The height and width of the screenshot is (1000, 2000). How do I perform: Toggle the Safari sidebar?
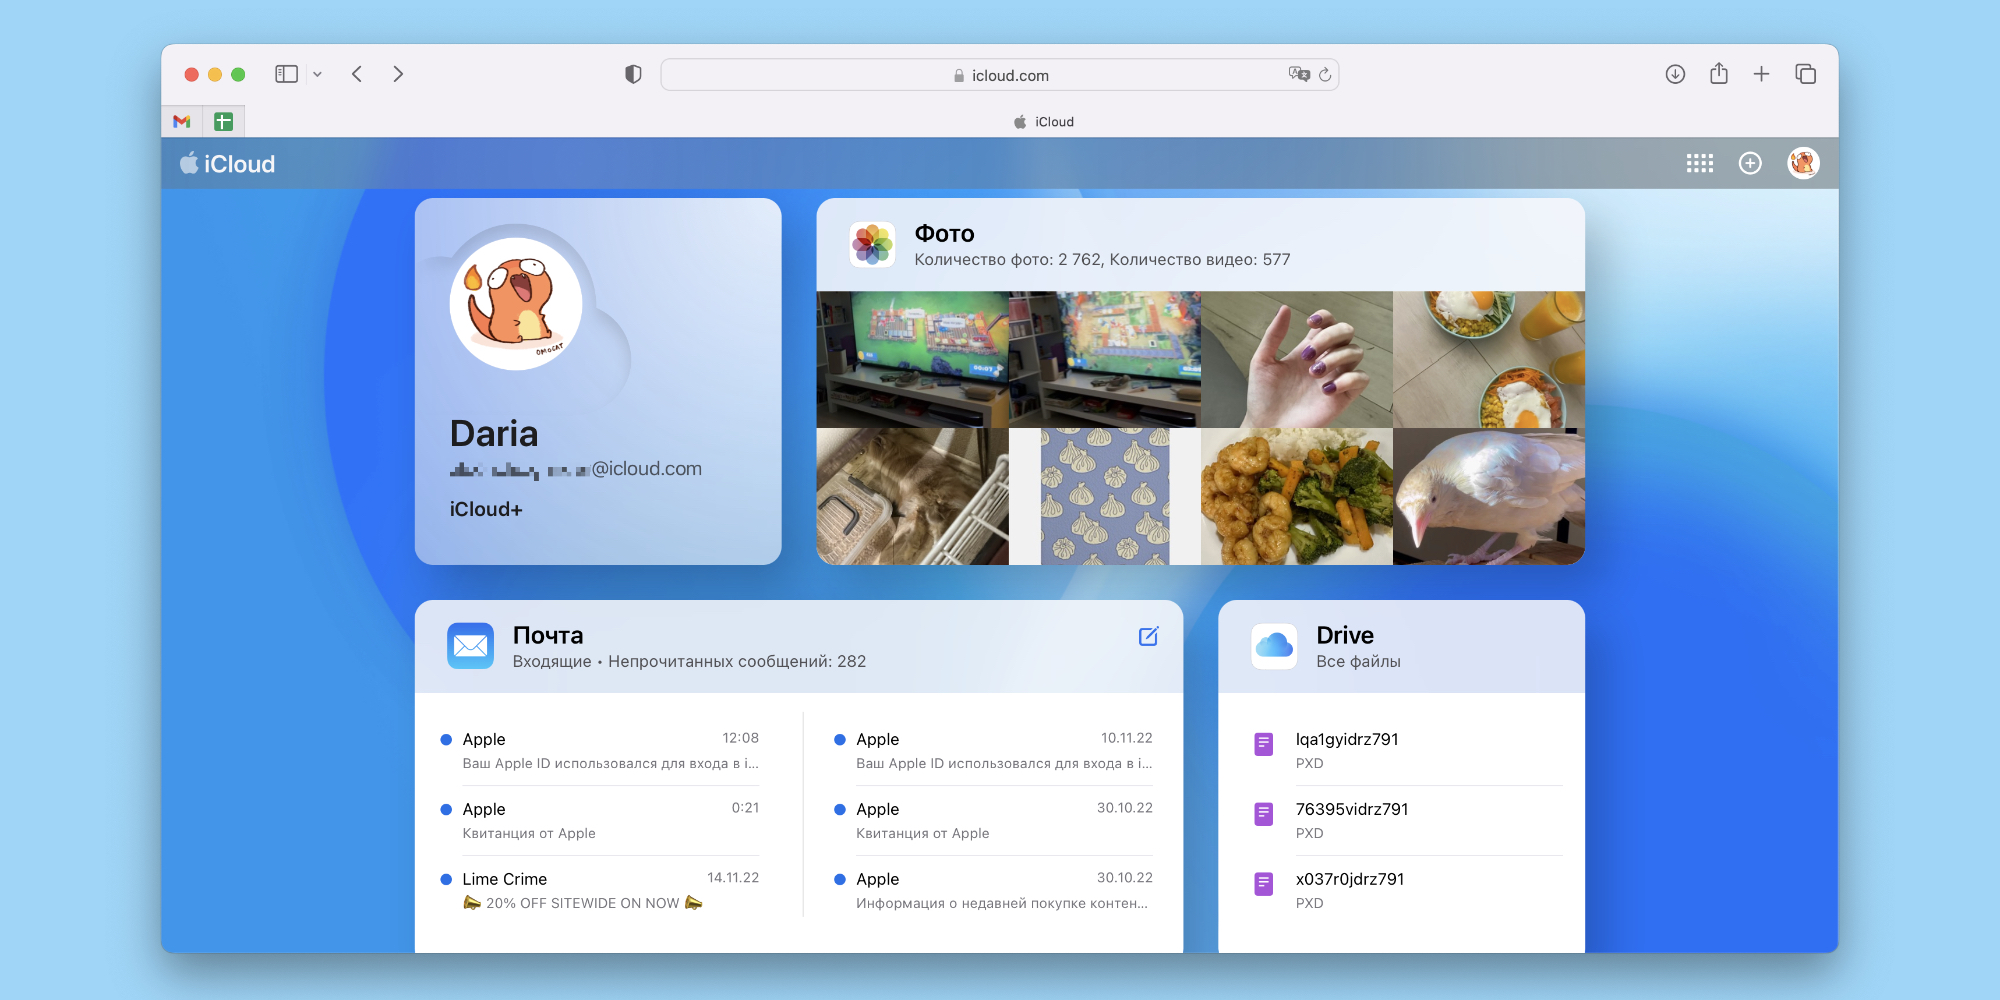[285, 73]
